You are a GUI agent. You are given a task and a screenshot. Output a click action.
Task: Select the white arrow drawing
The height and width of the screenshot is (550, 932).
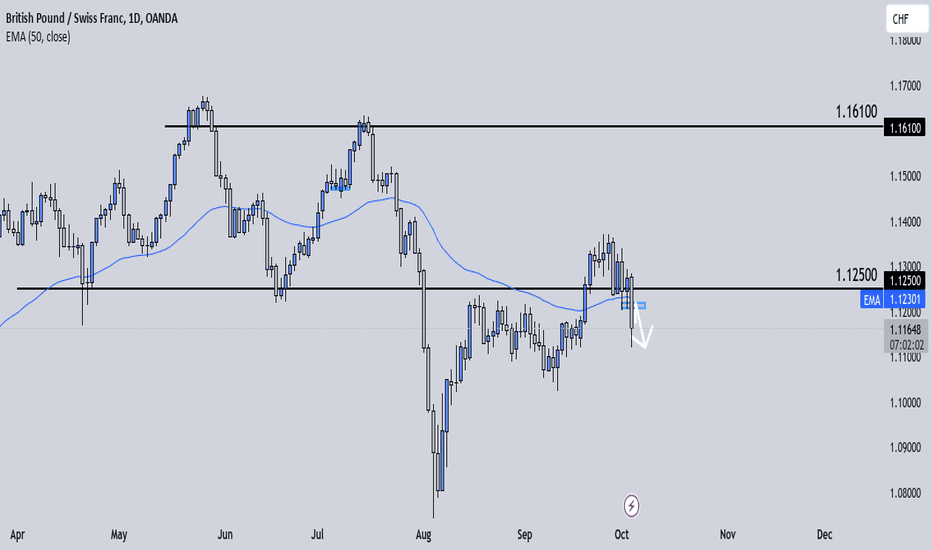(x=642, y=327)
